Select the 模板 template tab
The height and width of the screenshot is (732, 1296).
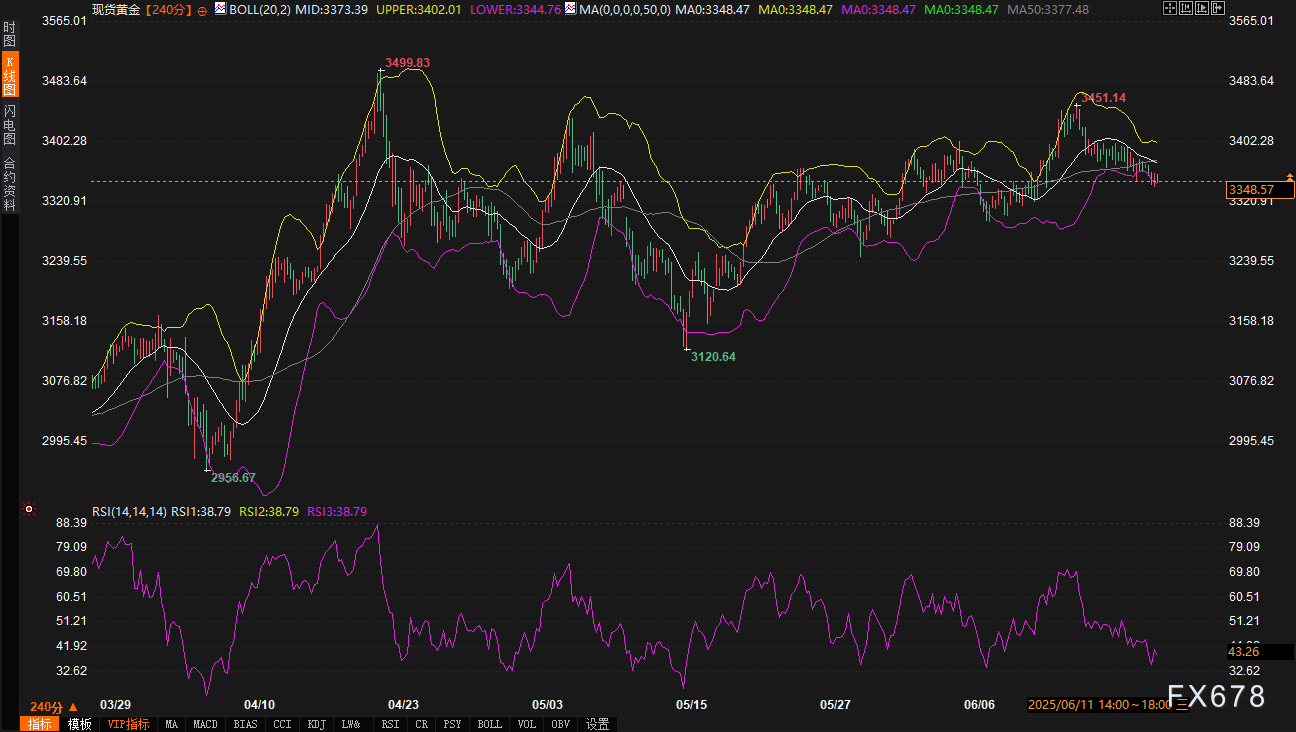79,724
